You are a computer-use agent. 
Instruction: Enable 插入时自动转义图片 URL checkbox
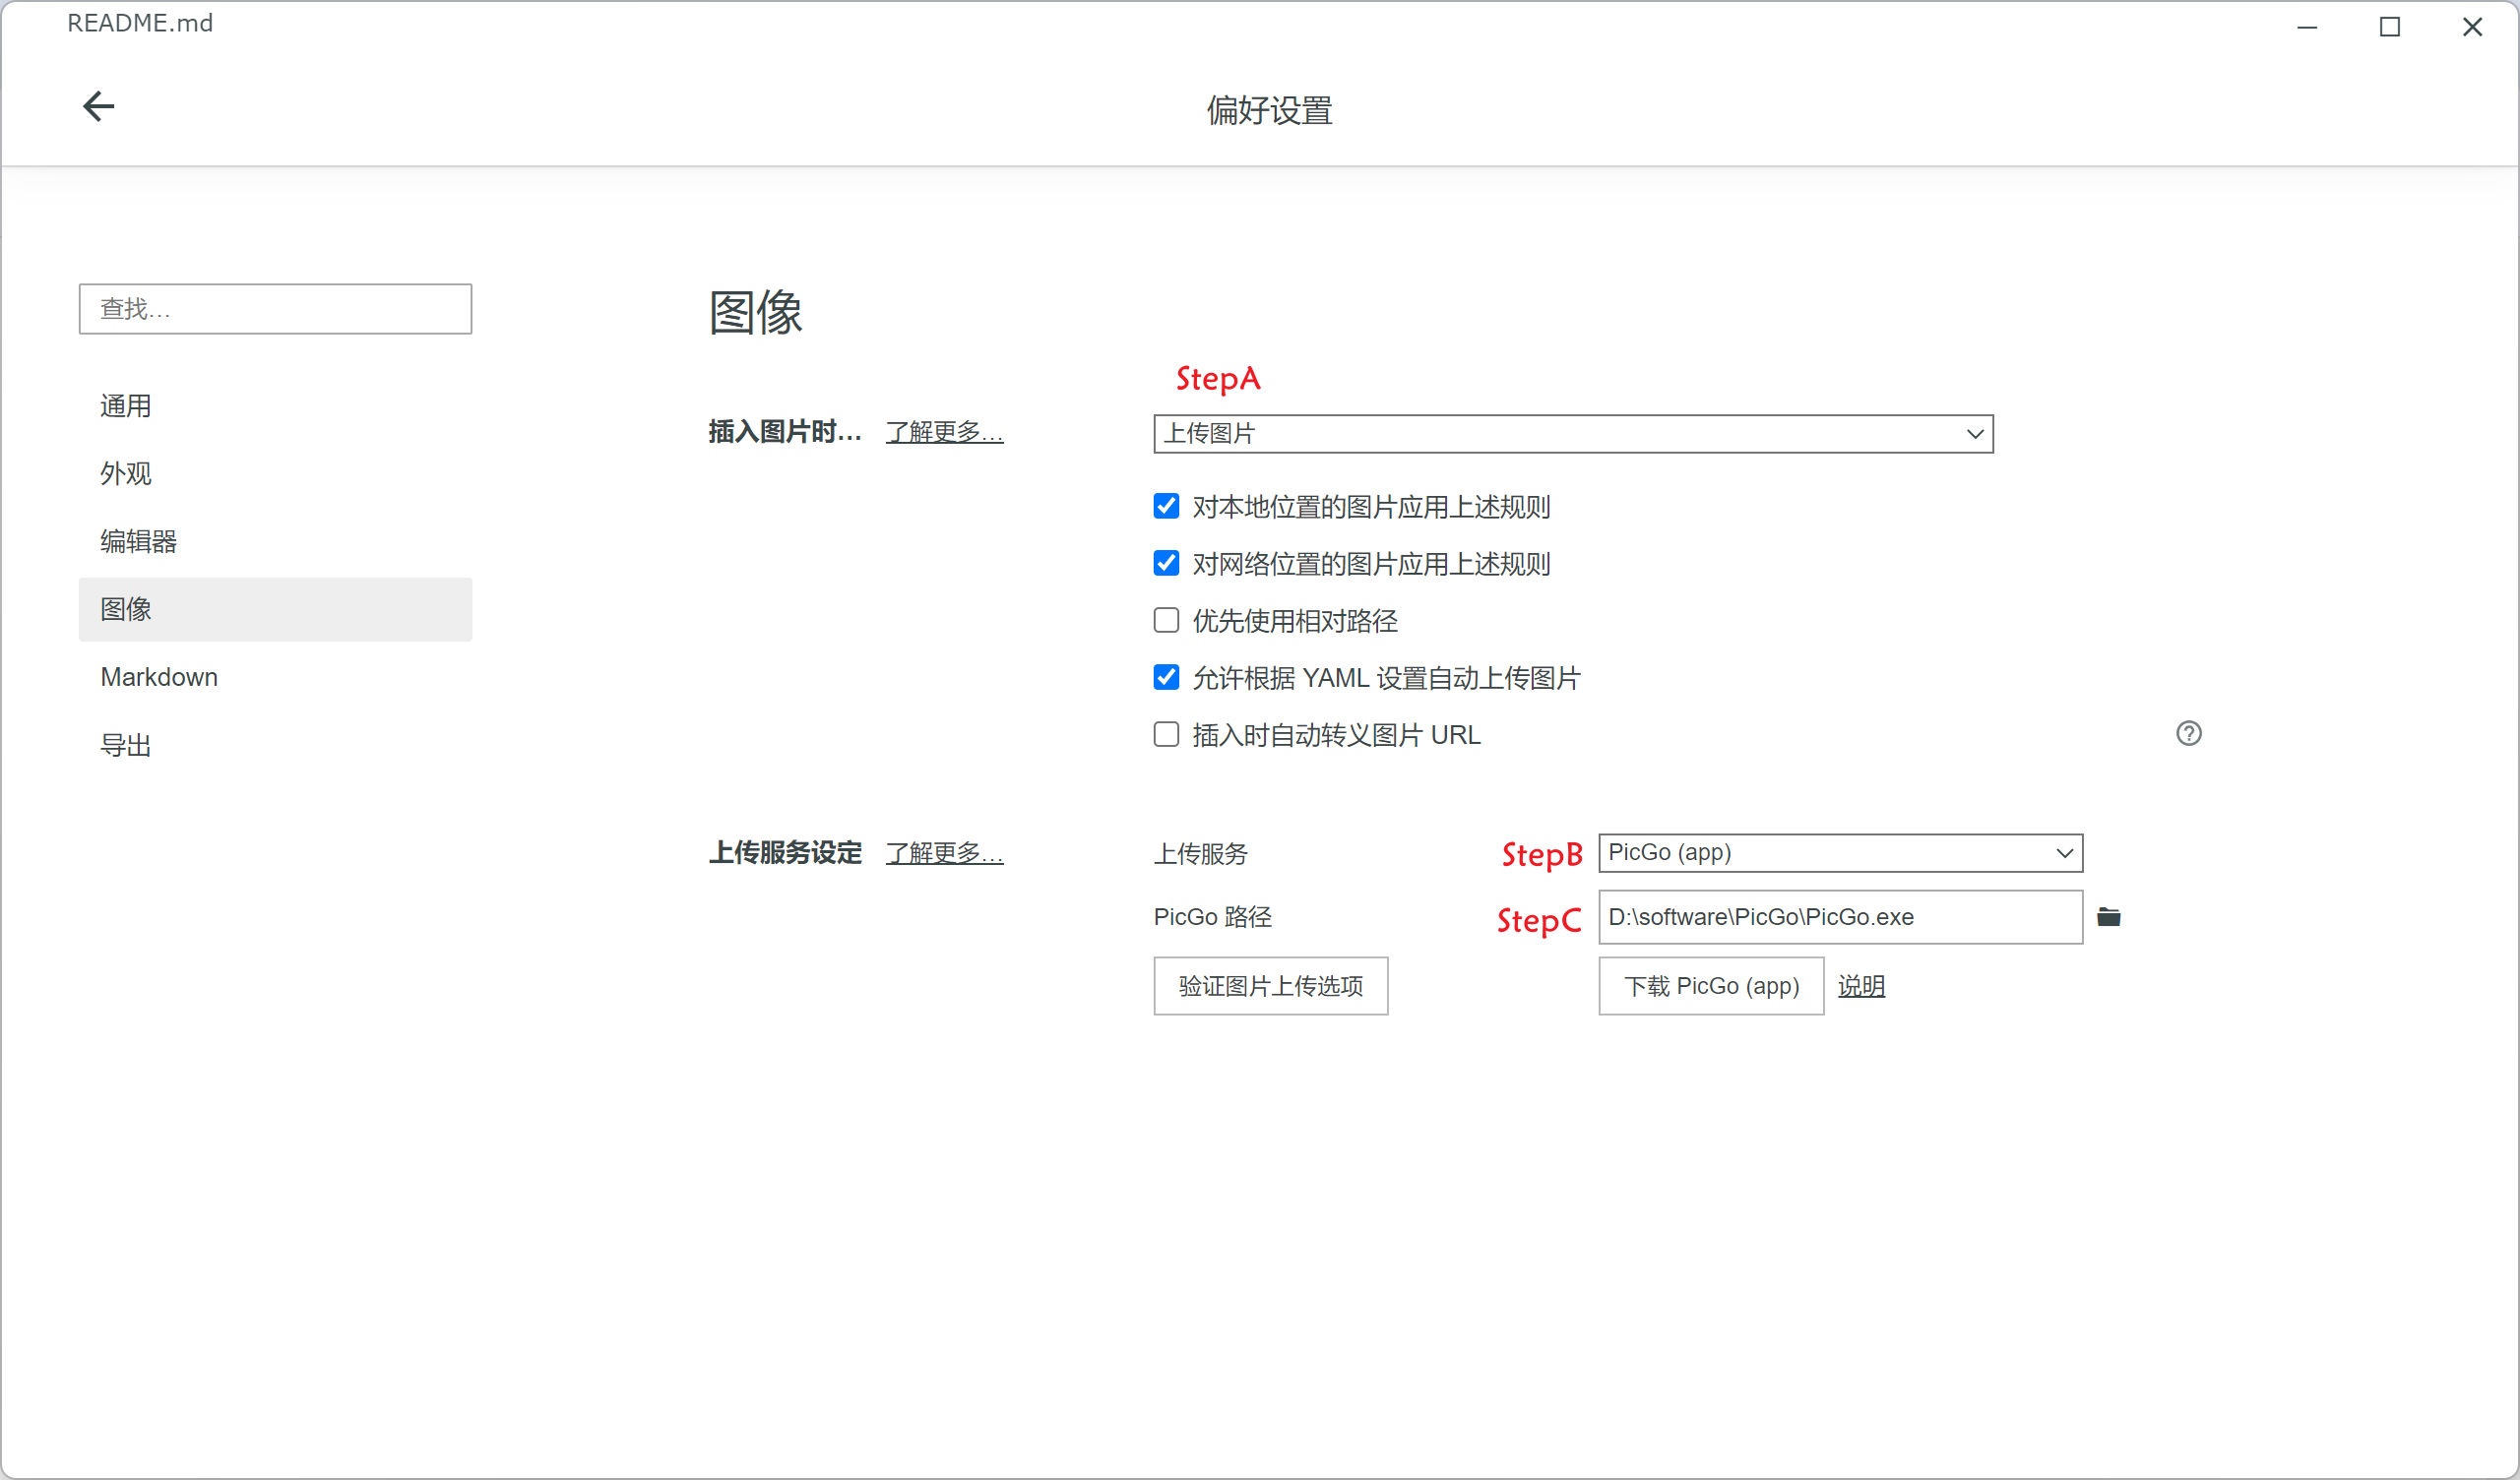(1166, 735)
